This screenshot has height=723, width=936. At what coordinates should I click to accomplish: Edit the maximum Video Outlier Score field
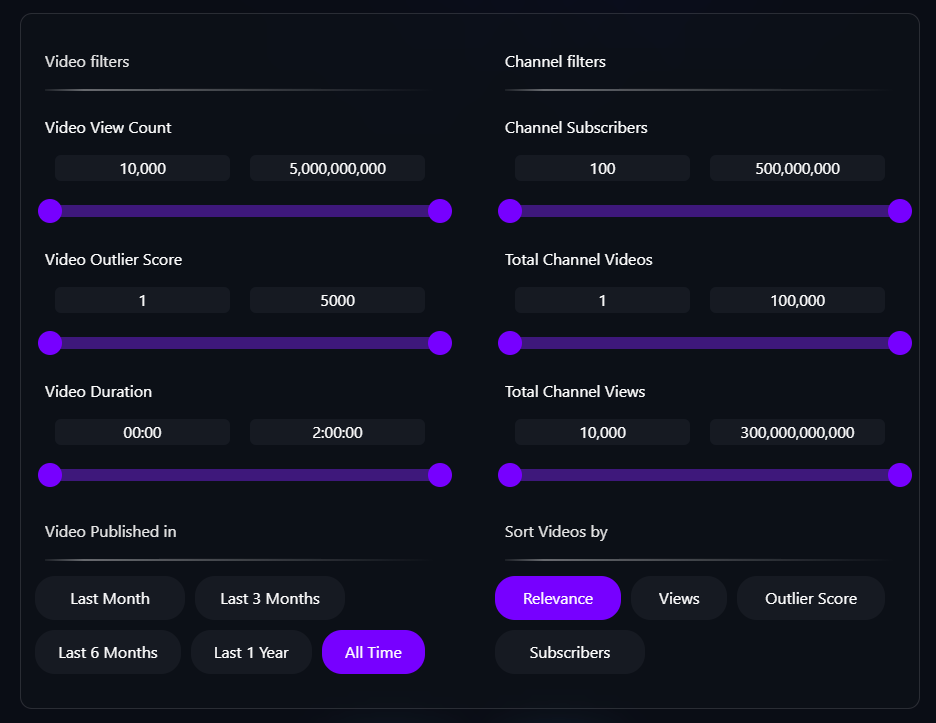pyautogui.click(x=337, y=300)
